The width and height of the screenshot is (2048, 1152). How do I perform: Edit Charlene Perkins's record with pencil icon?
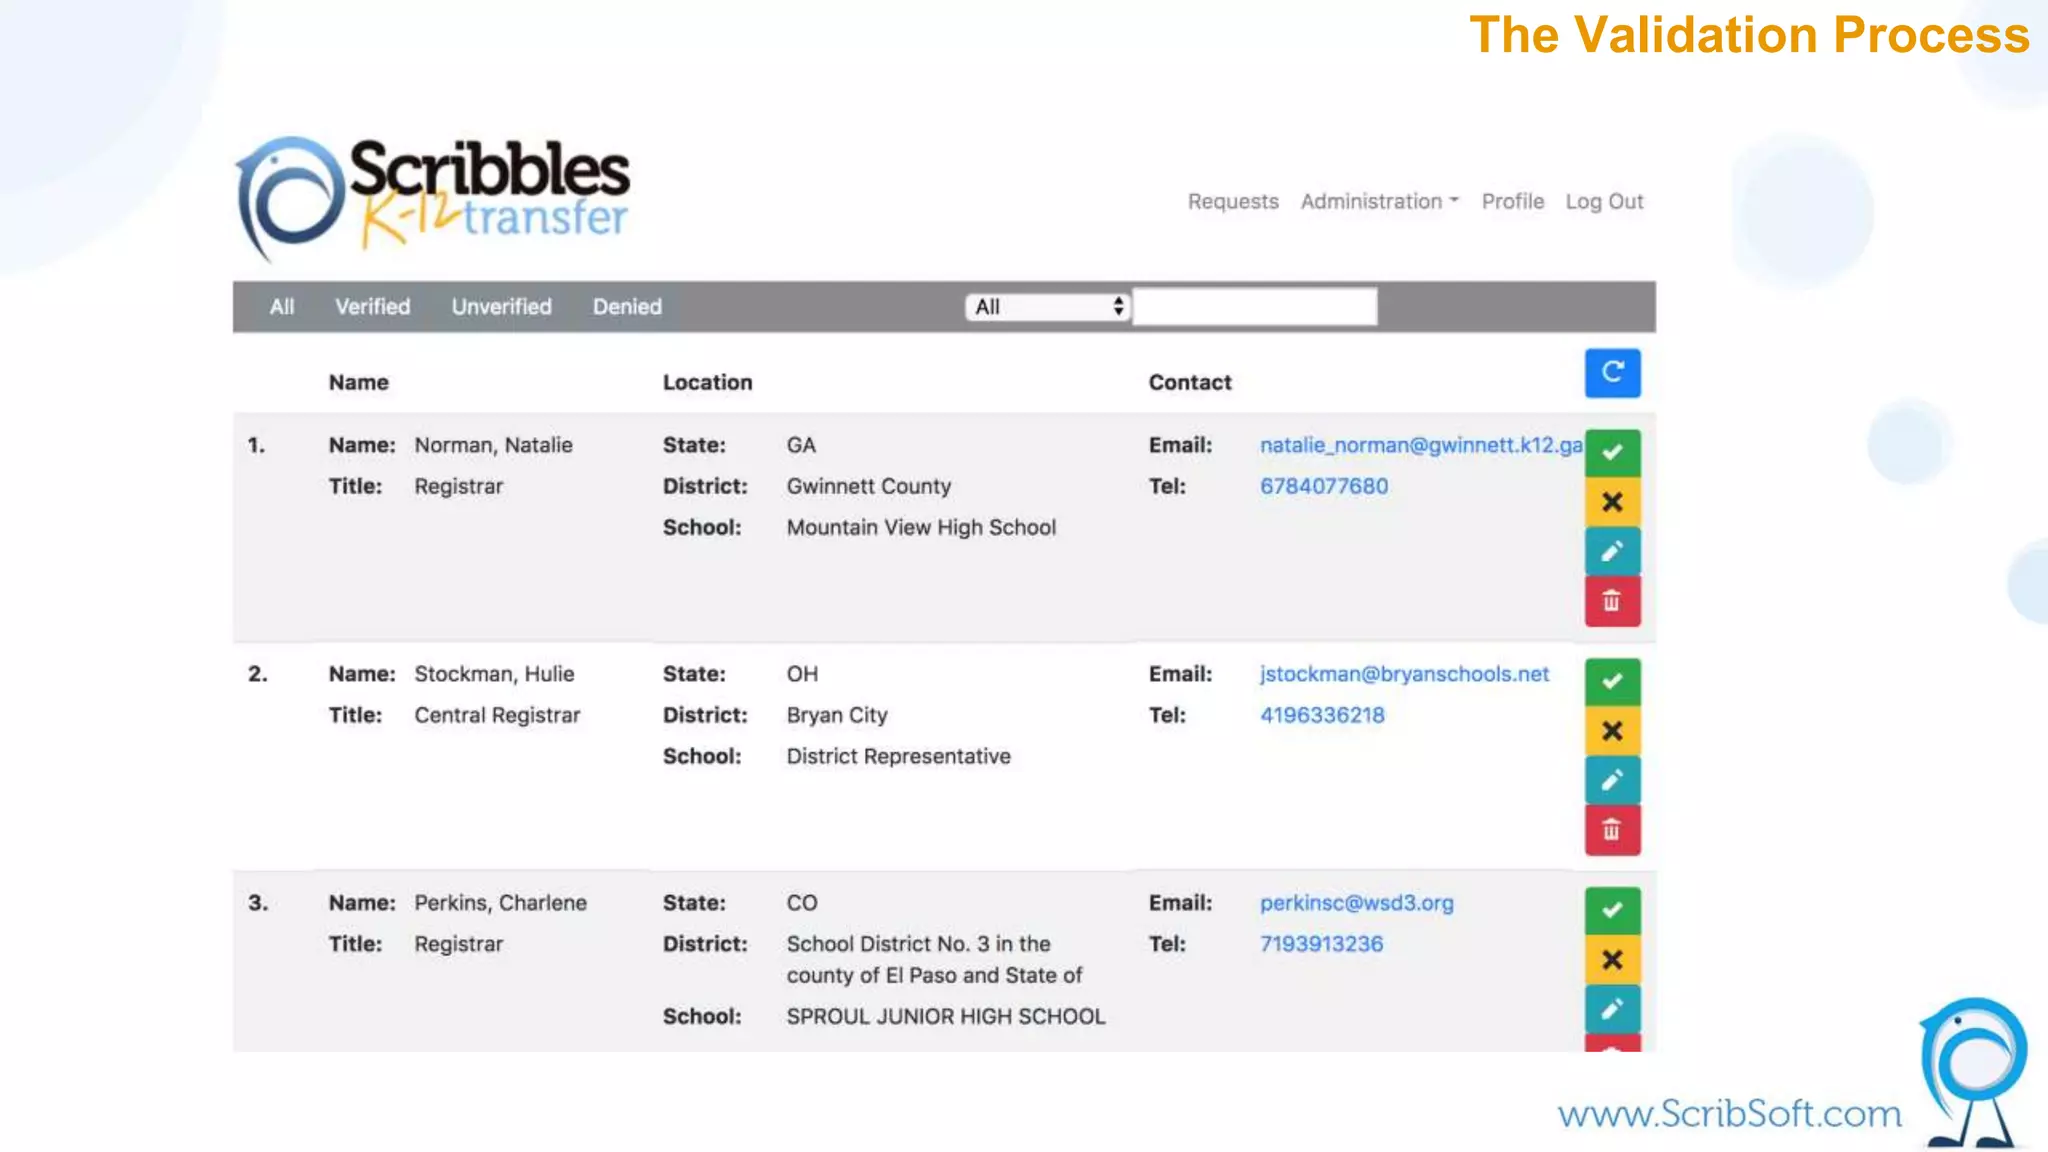coord(1612,1009)
